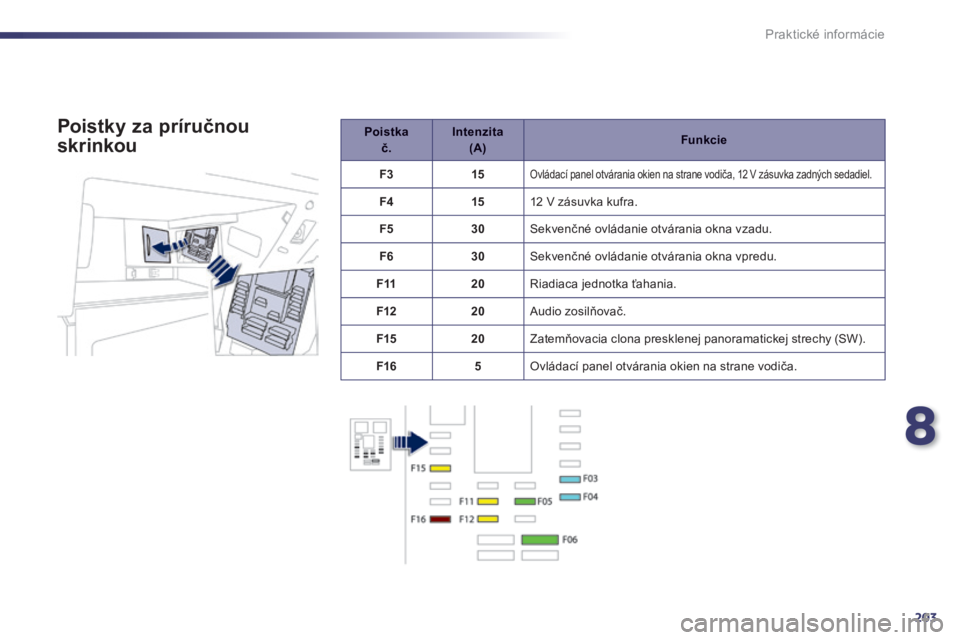Click the yellow F12 fuse in diagram
This screenshot has width=960, height=640.
(488, 519)
